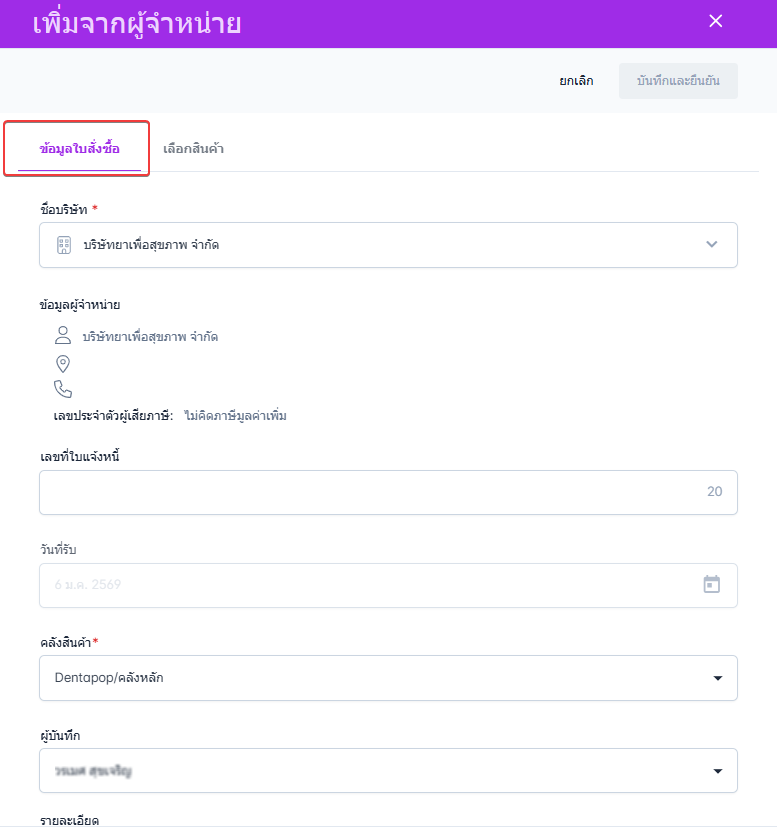Click the dialog title เพิ่มจากผู้จำหน่าย

pyautogui.click(x=137, y=24)
